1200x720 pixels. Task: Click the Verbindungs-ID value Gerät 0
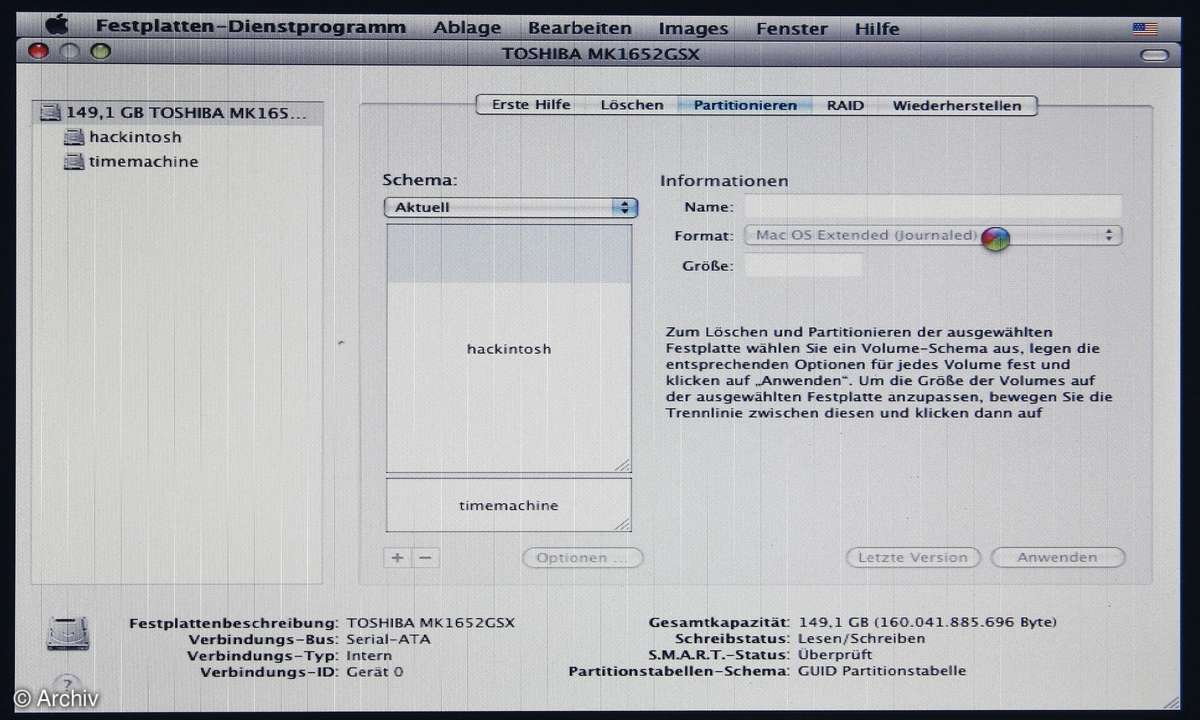coord(374,672)
